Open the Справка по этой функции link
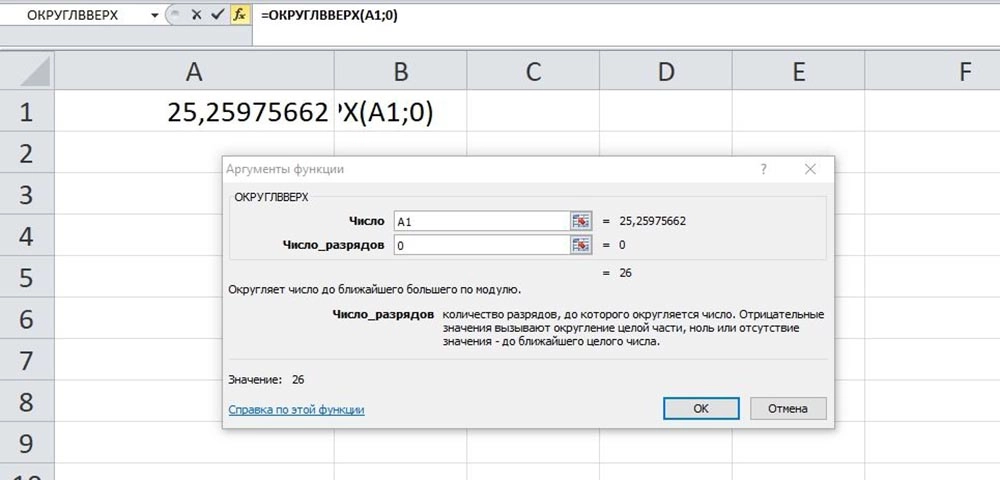The width and height of the screenshot is (1000, 480). click(x=296, y=409)
